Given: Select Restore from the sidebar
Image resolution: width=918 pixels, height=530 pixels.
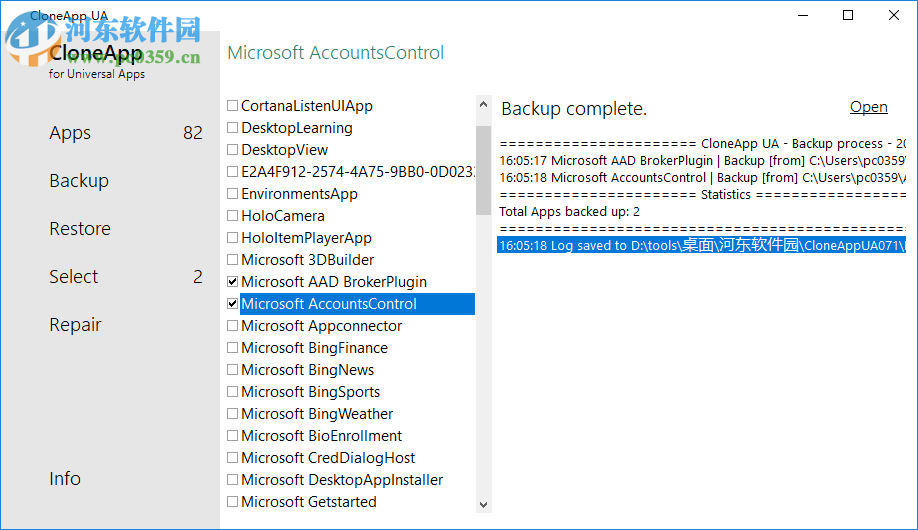Looking at the screenshot, I should 80,229.
